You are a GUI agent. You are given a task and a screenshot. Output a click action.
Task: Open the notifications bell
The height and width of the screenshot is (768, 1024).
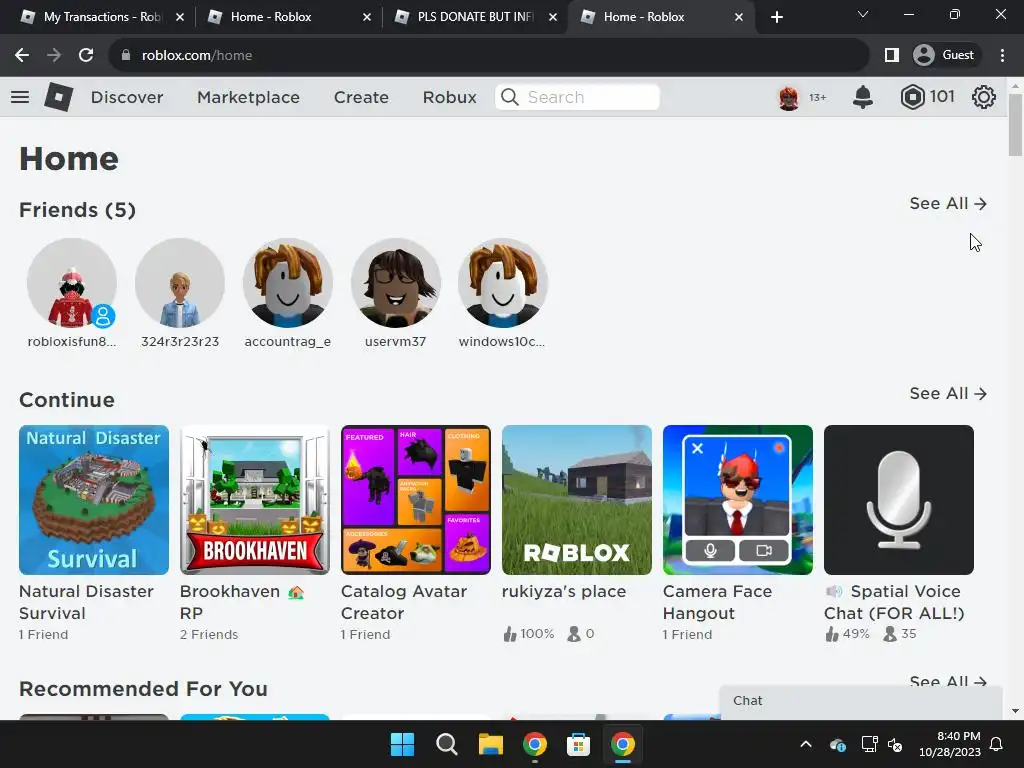tap(863, 97)
